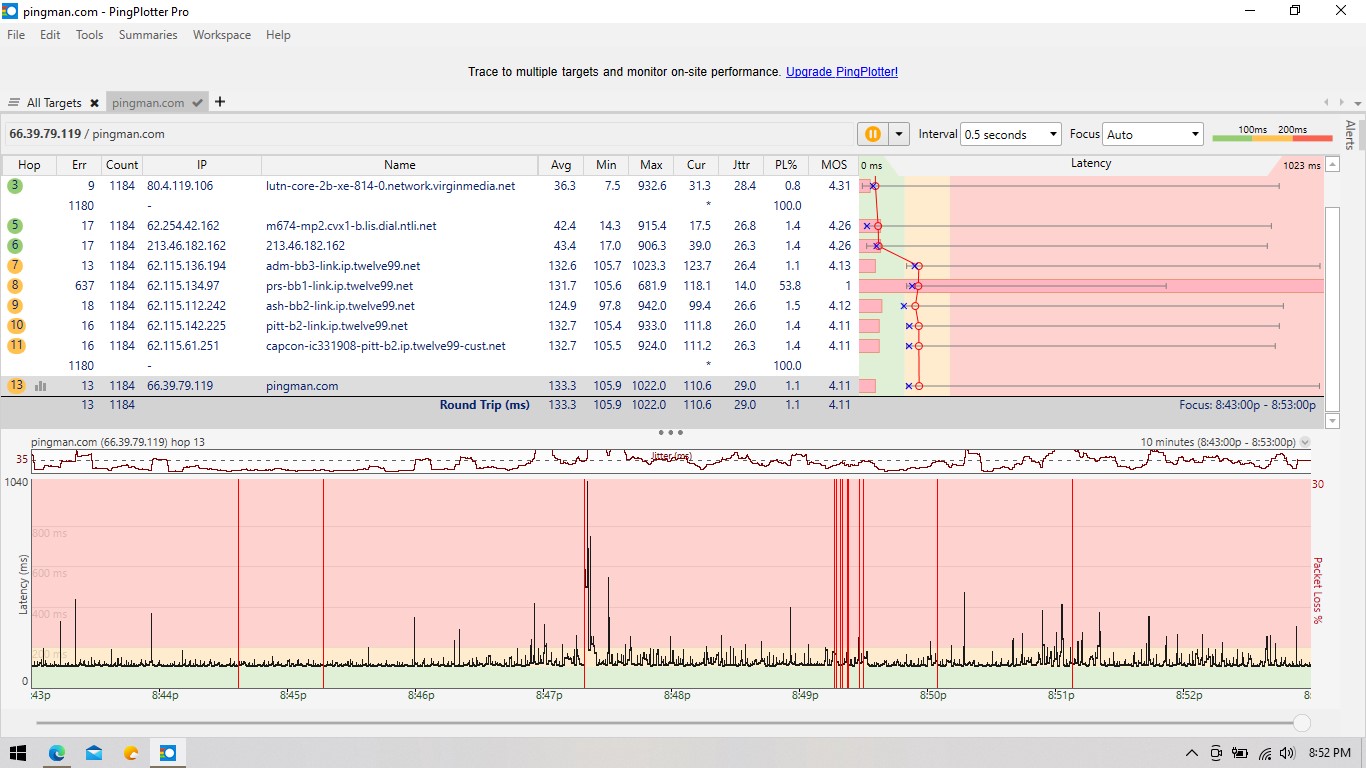Image resolution: width=1366 pixels, height=768 pixels.
Task: Click the latency color scale bar
Action: (x=1272, y=138)
